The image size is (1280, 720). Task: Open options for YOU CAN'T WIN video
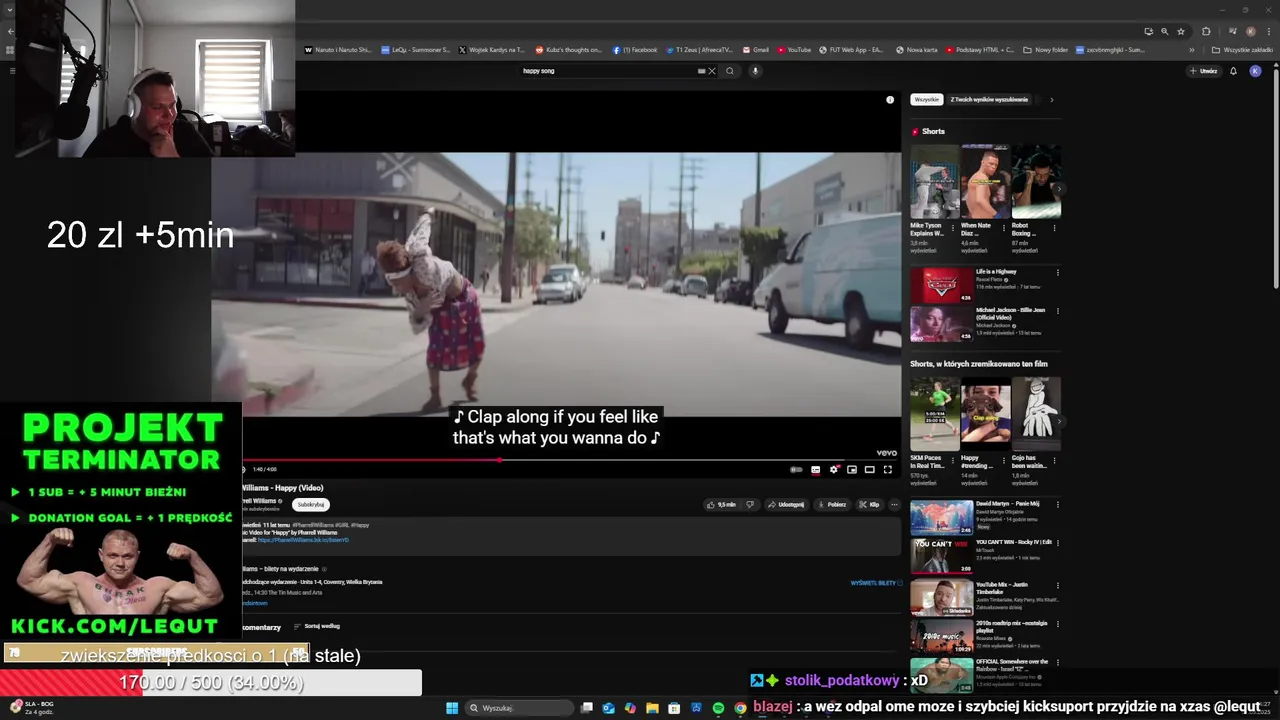(1058, 545)
